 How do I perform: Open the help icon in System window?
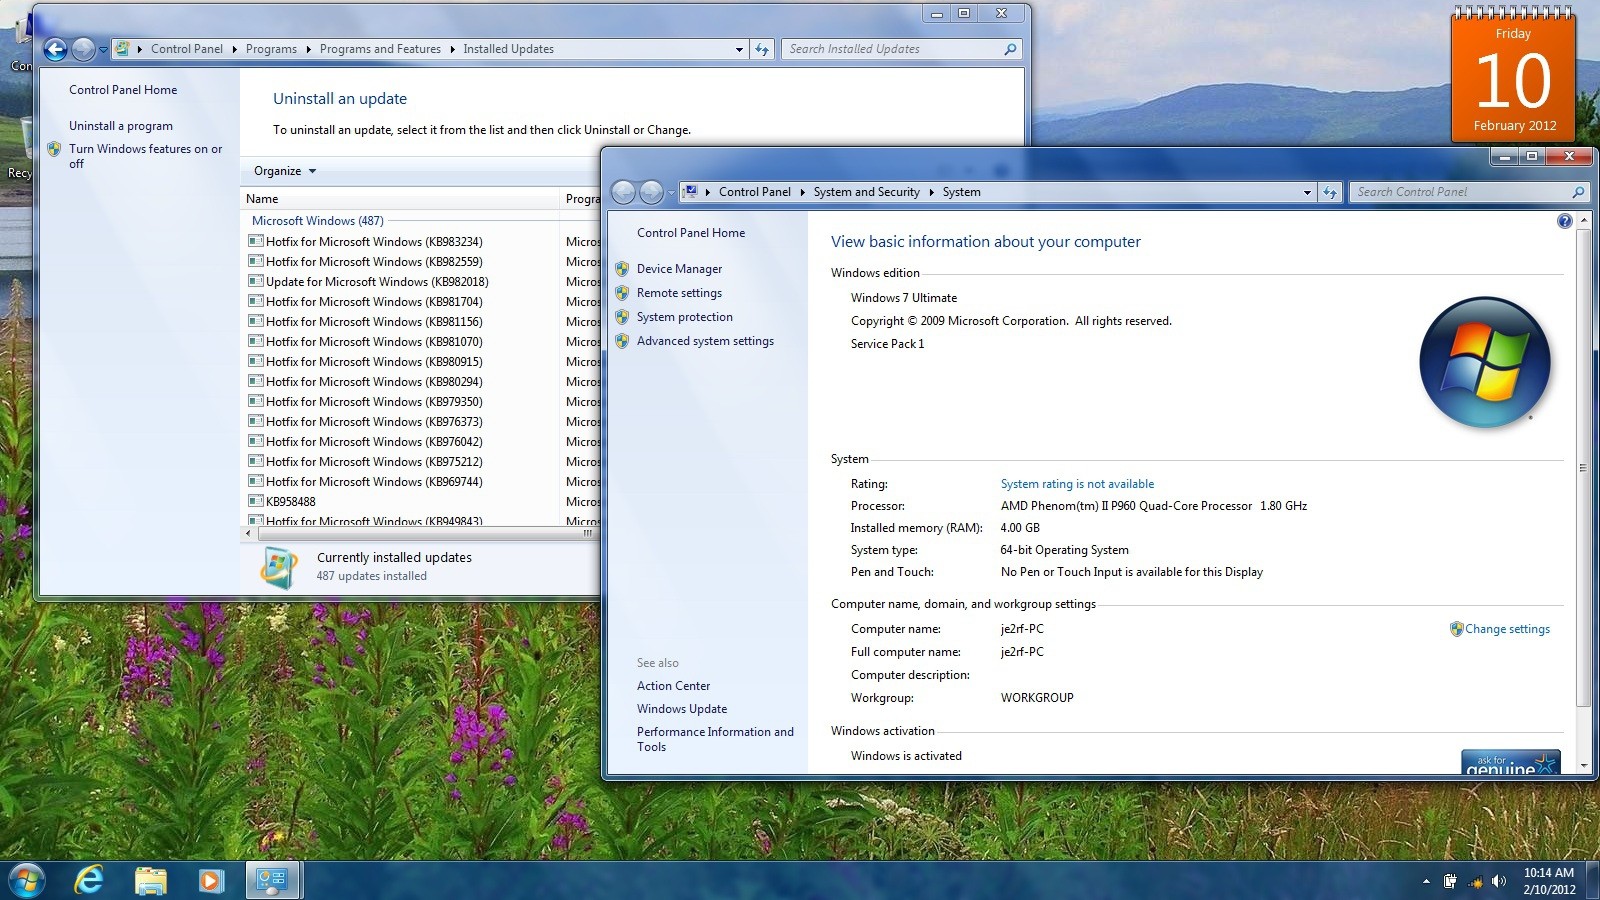pyautogui.click(x=1564, y=221)
